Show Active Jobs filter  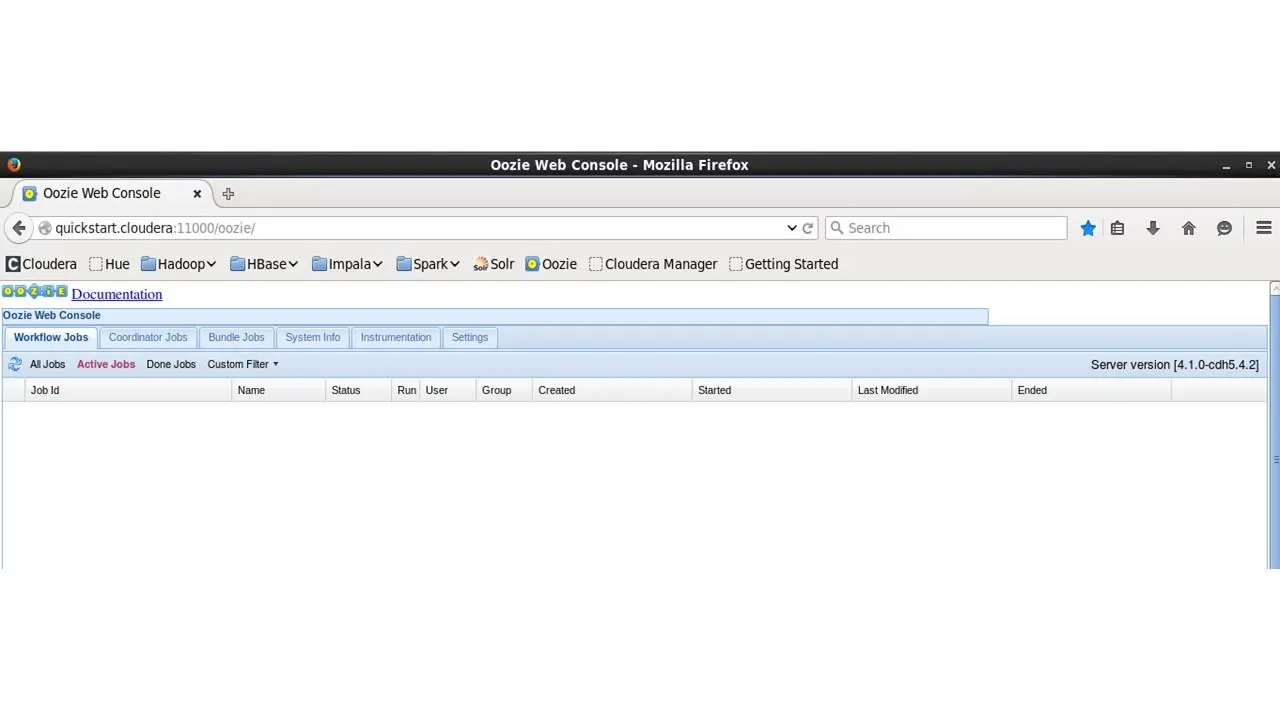pos(106,364)
